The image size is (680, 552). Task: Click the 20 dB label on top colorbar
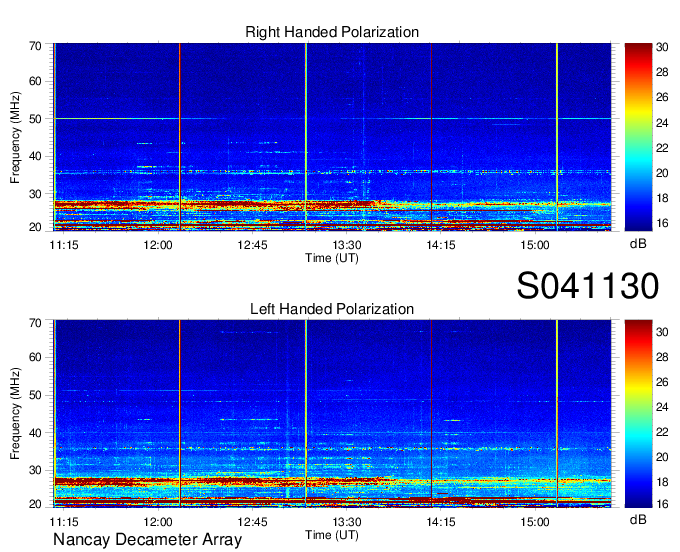662,173
